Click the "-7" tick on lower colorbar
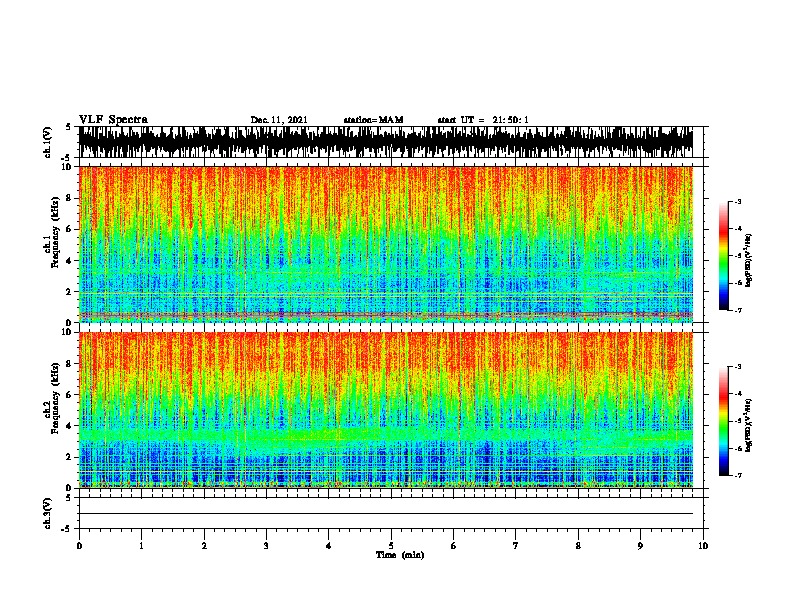 click(x=738, y=475)
